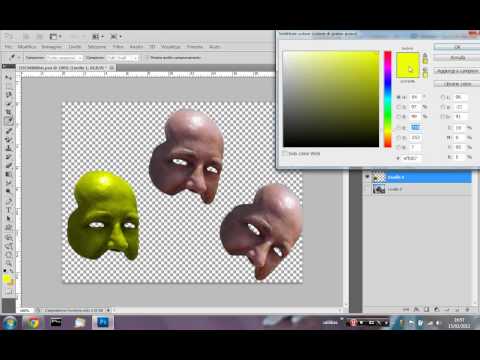Choose the Lab 'a' radio button
This screenshot has height=360, width=480.
pyautogui.click(x=443, y=107)
